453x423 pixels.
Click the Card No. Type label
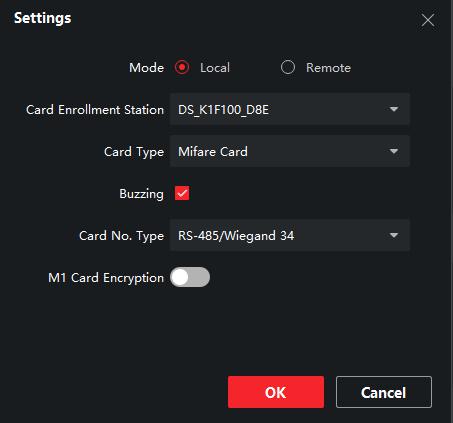[121, 236]
